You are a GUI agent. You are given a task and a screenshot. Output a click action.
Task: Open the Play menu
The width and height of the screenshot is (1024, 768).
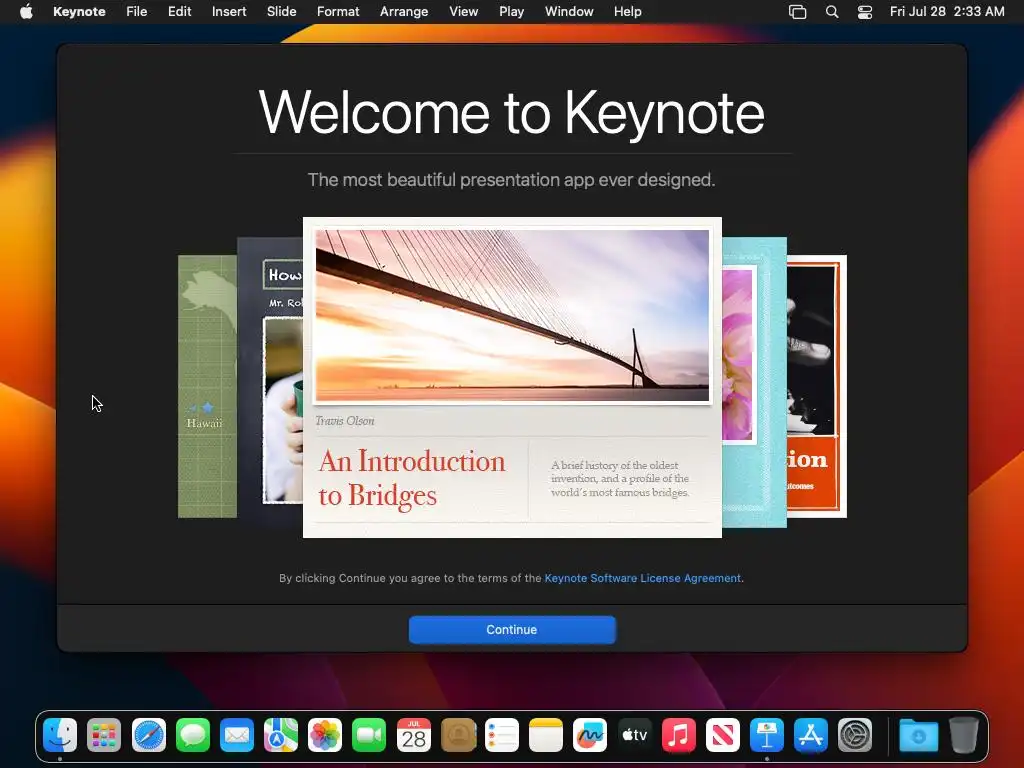pyautogui.click(x=511, y=12)
